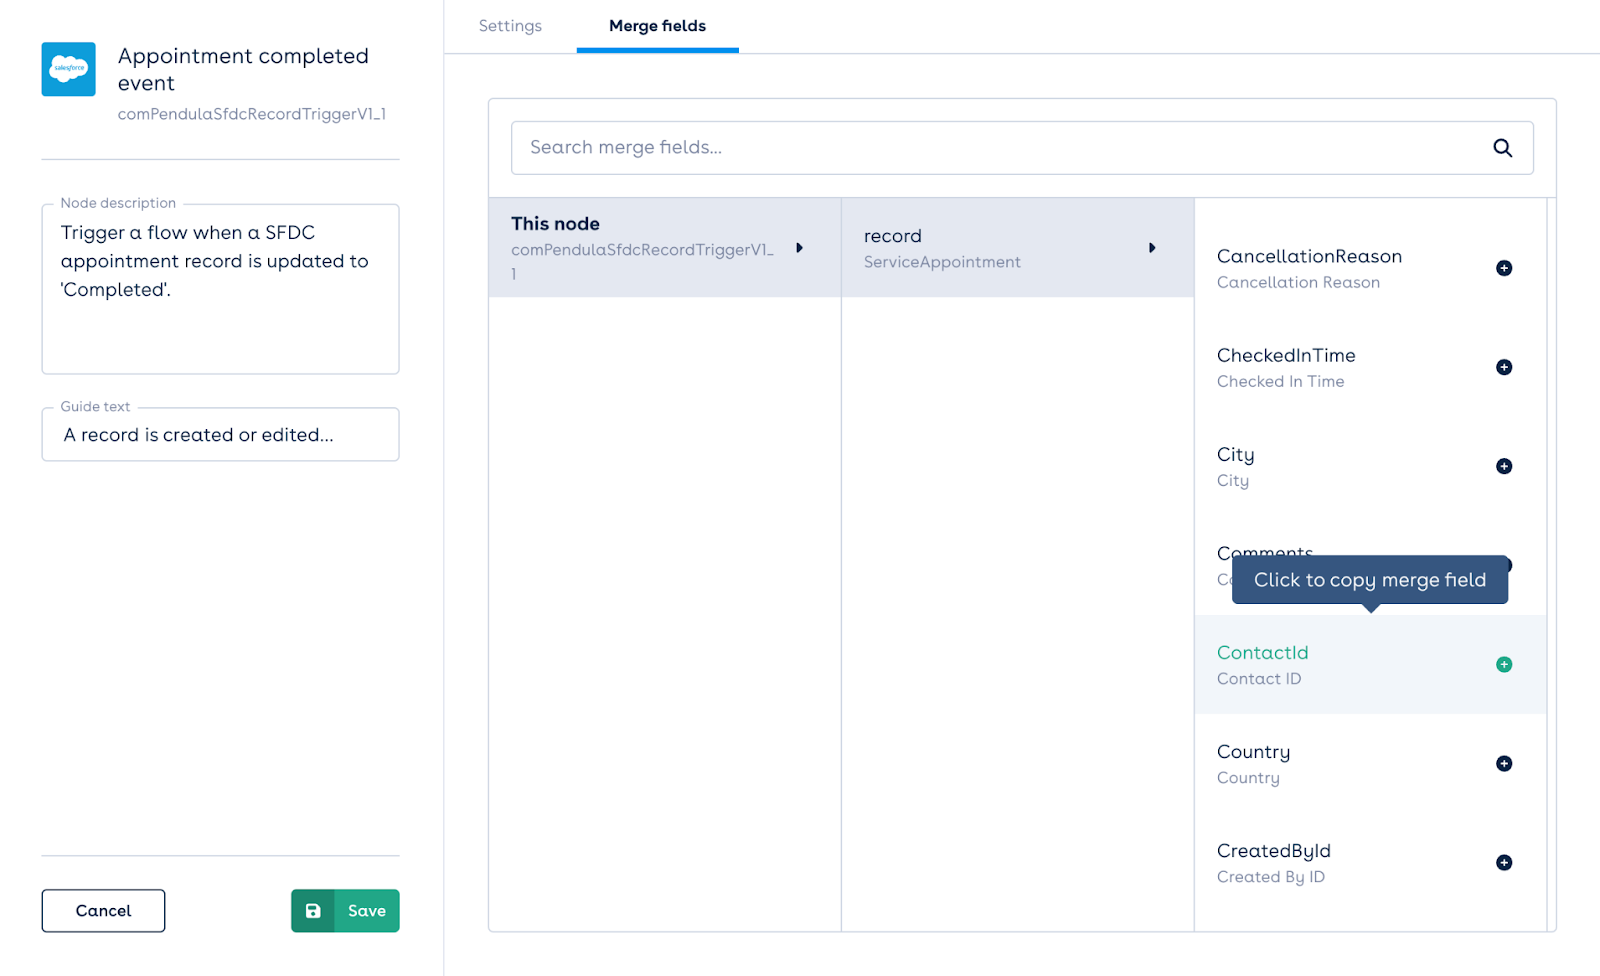
Task: Add Country field using its plus icon
Action: point(1503,764)
